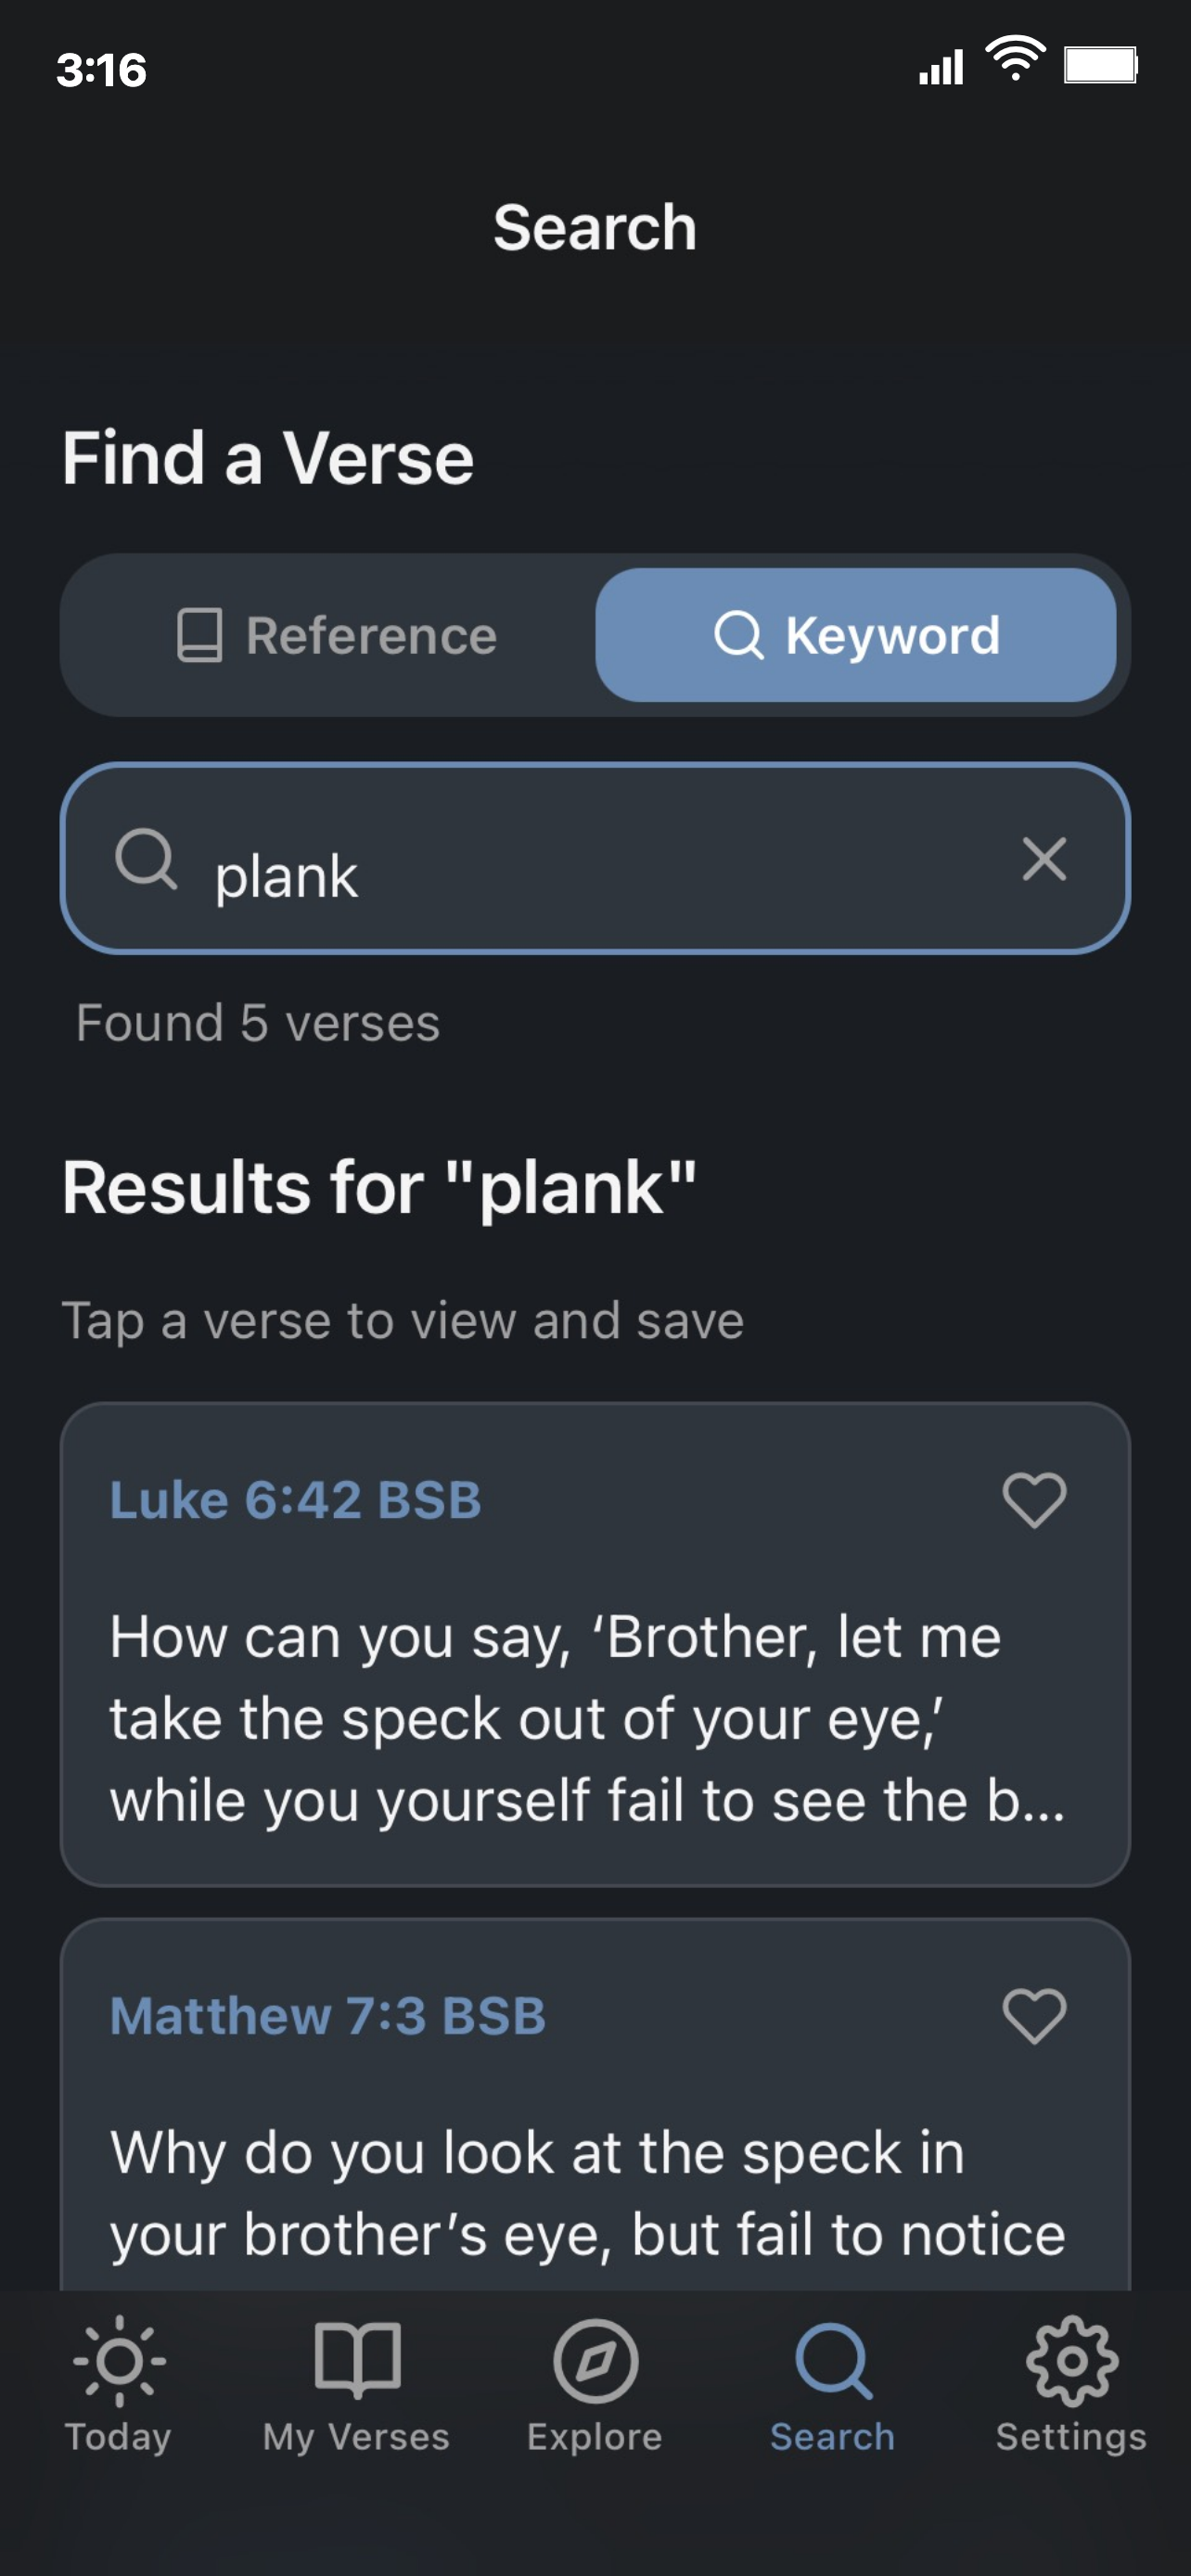
Task: Tap the magnifier icon beside Keyword
Action: point(739,635)
